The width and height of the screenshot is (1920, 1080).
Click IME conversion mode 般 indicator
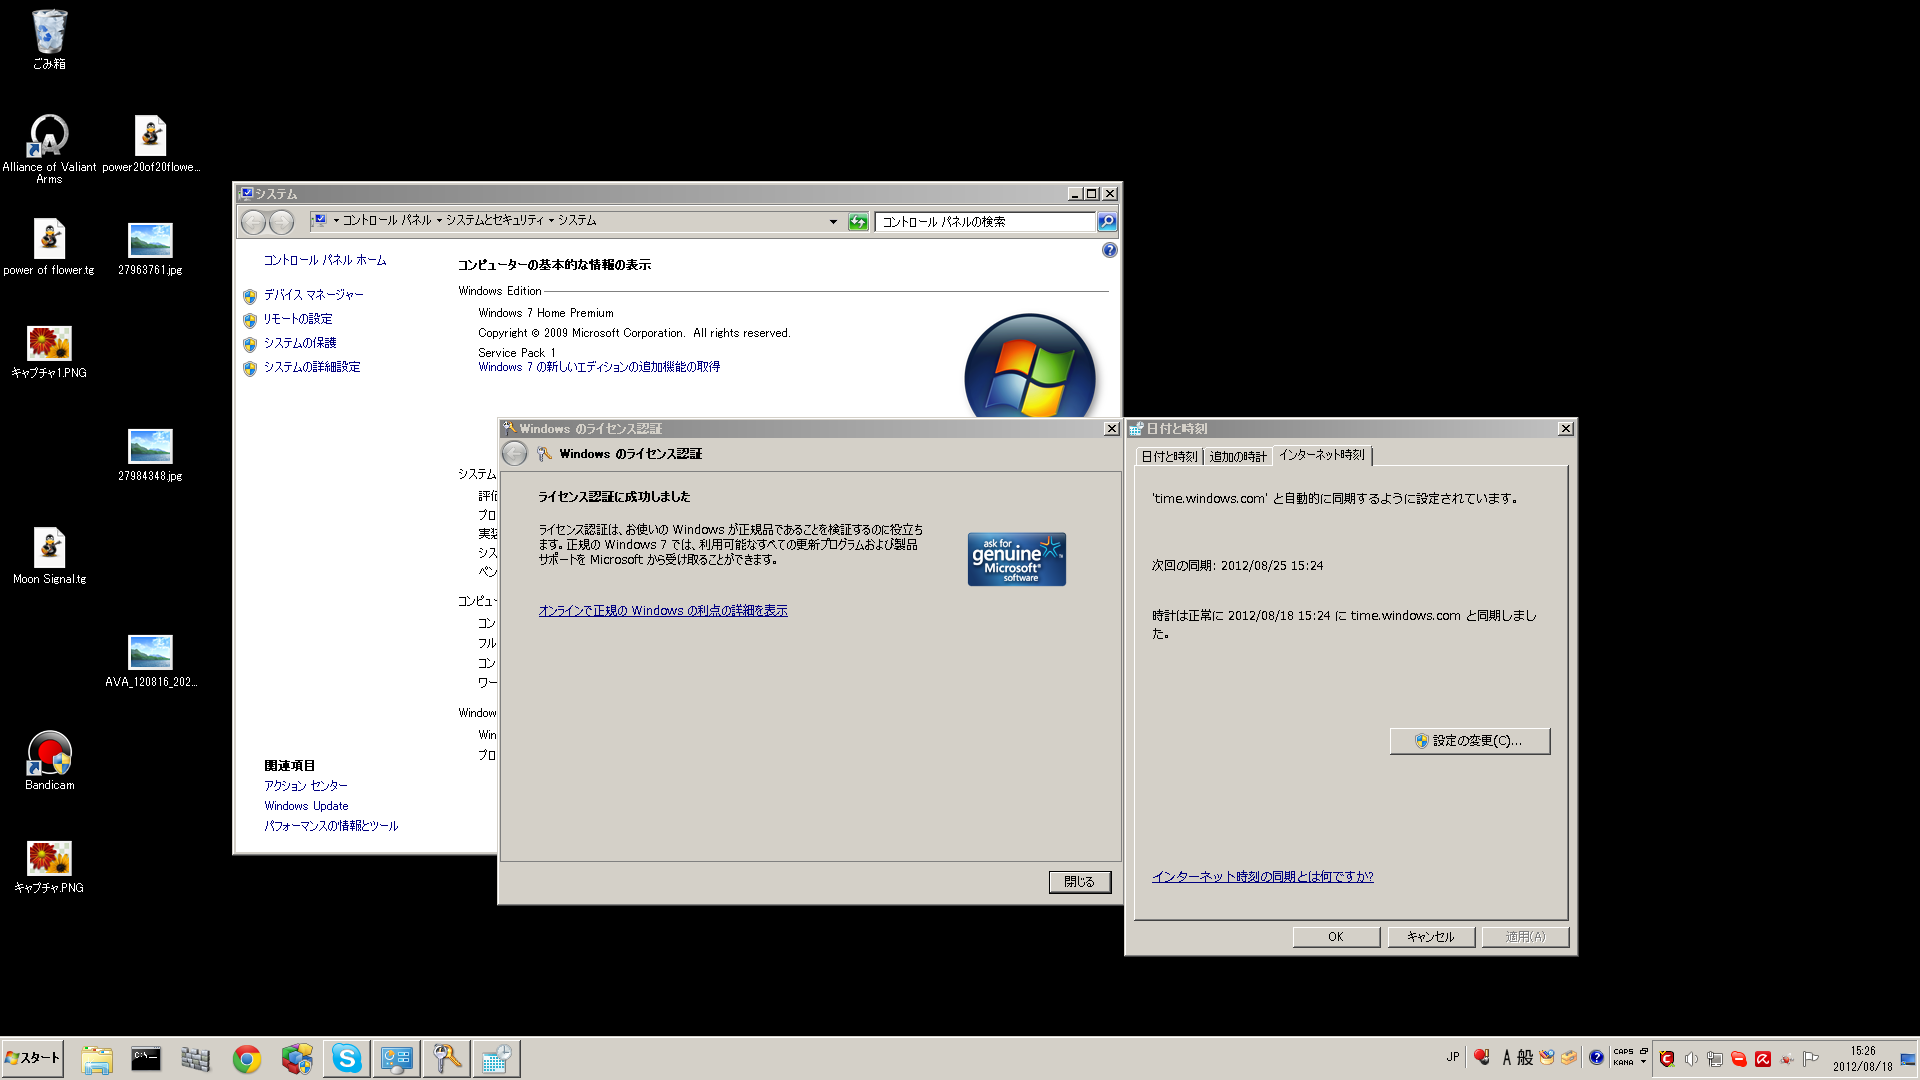1525,1057
